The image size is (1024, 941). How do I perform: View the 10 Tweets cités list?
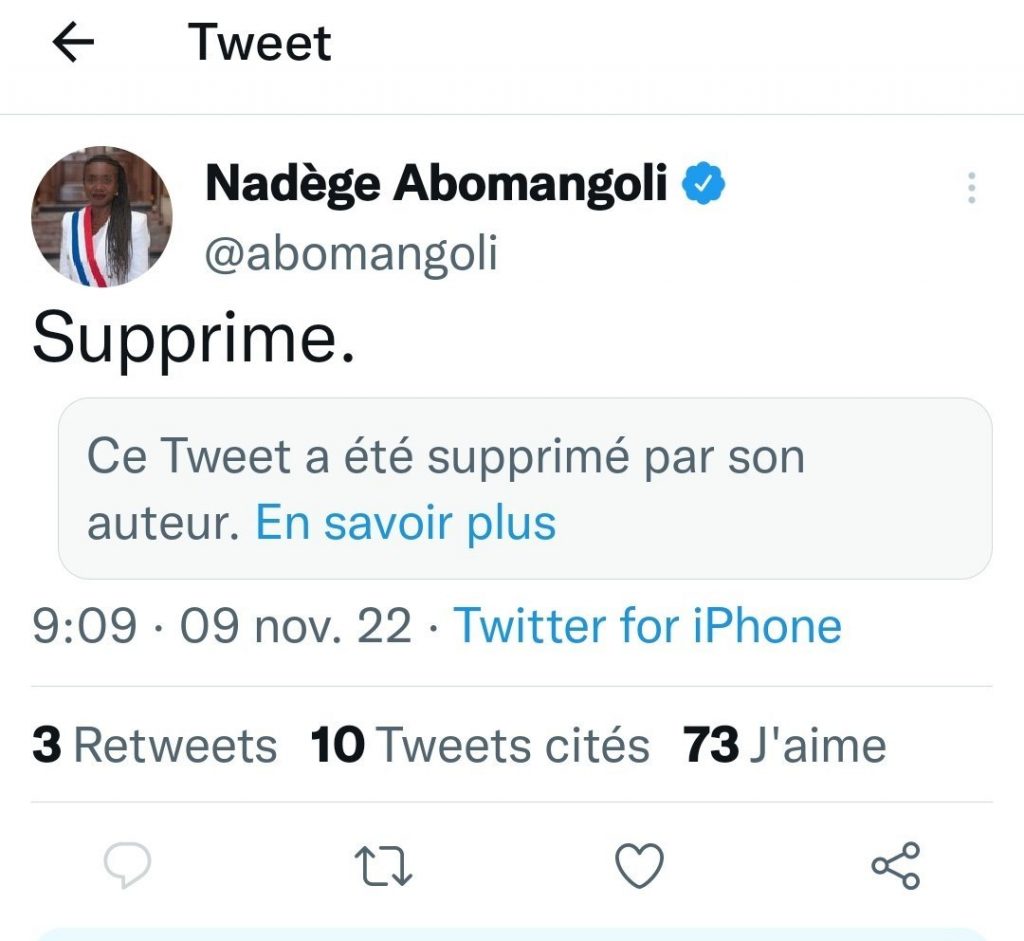480,745
